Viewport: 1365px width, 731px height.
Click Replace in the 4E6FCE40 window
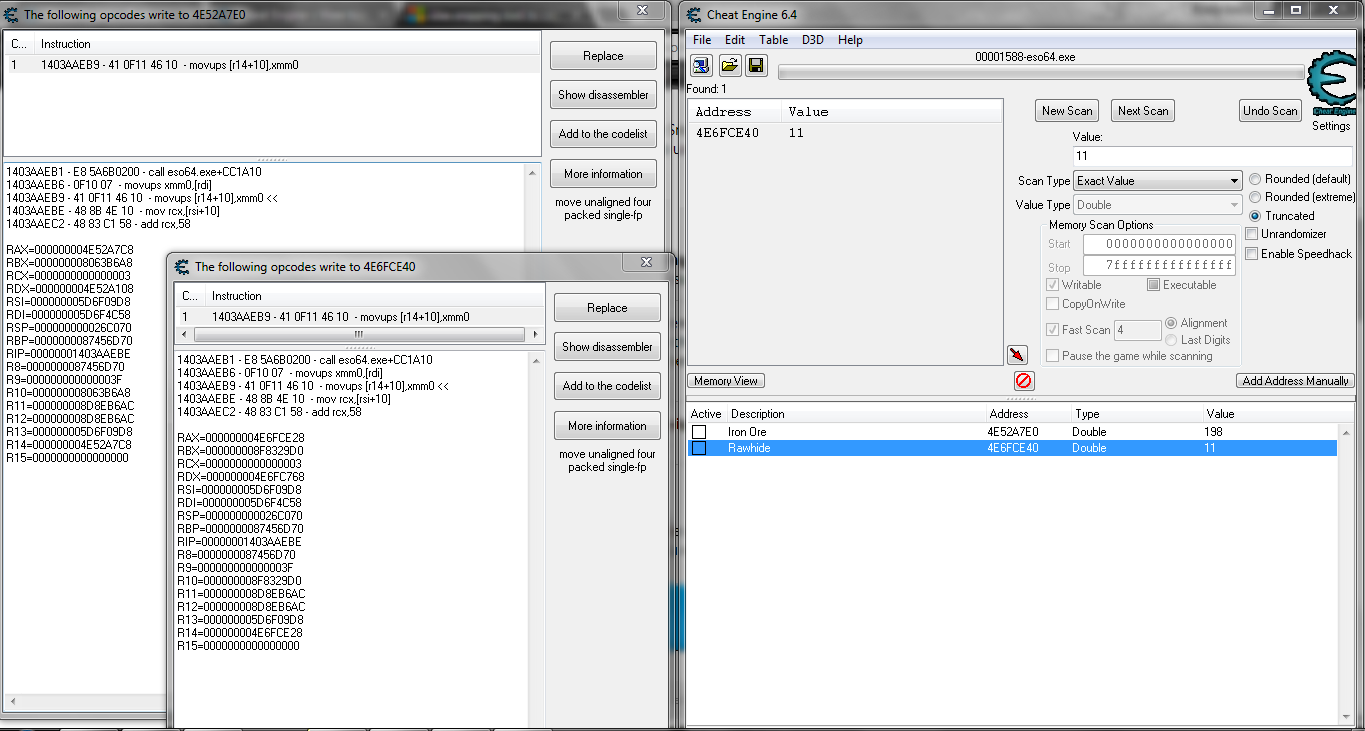[607, 308]
